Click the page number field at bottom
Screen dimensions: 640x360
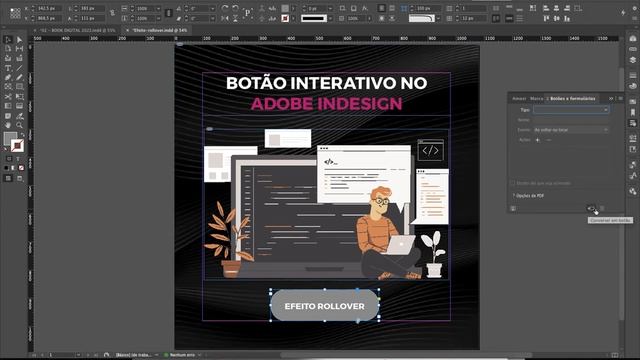tap(62, 355)
